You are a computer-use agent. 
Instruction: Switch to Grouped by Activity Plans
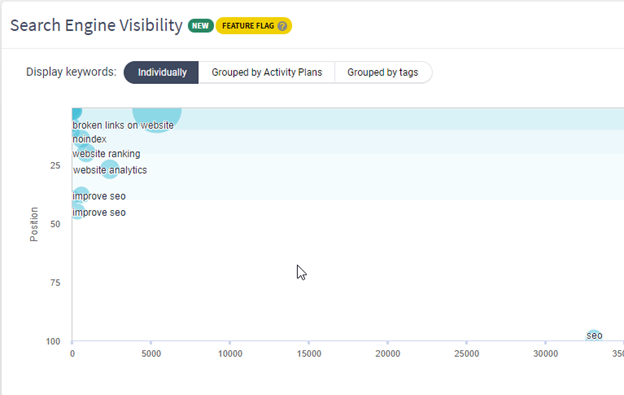pos(267,72)
